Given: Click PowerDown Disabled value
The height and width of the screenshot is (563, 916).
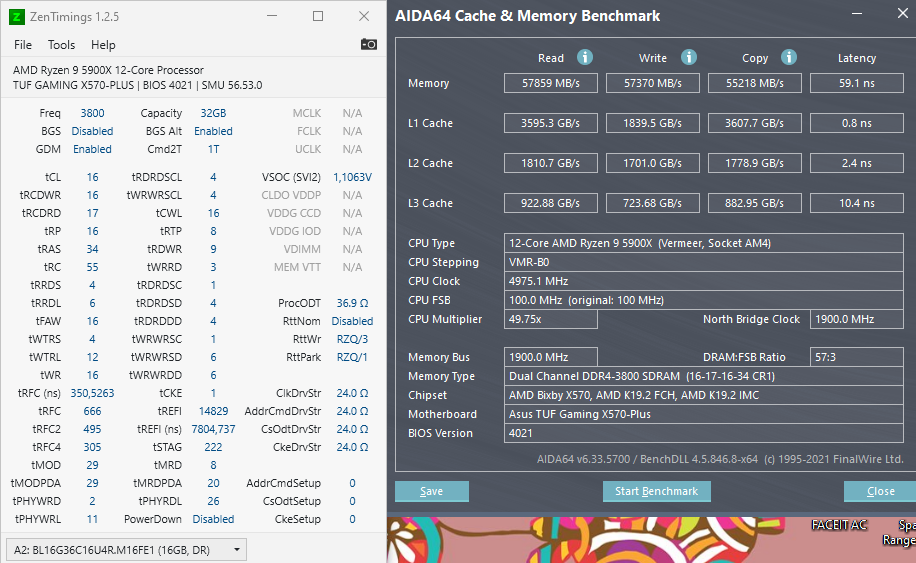Looking at the screenshot, I should coord(213,519).
